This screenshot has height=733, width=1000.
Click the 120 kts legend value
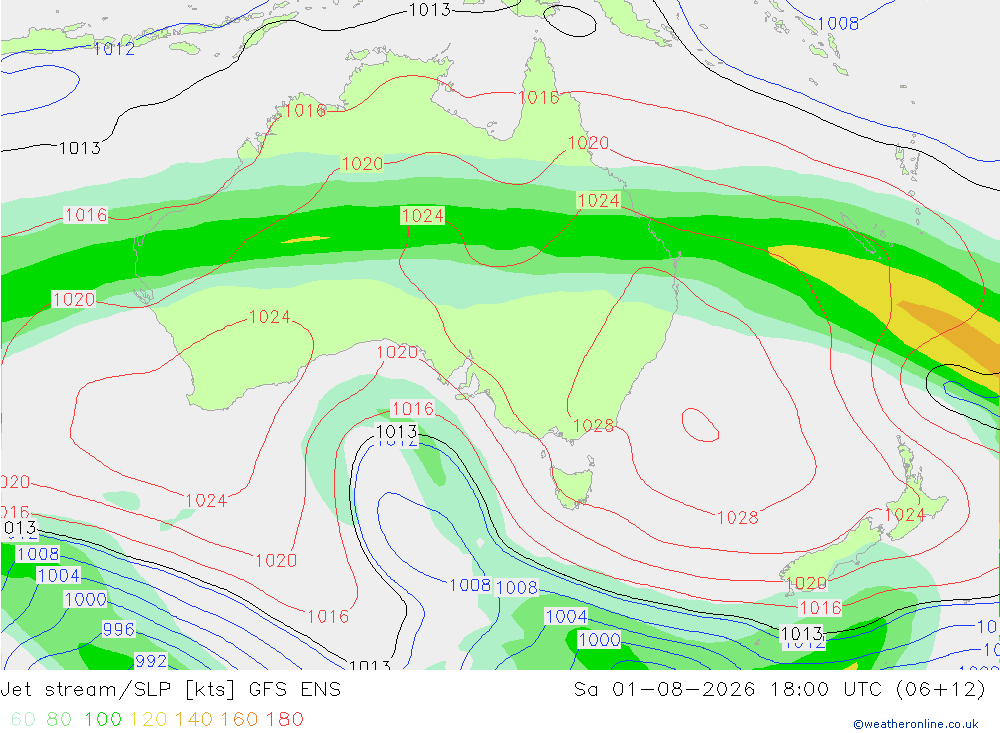pos(148,720)
